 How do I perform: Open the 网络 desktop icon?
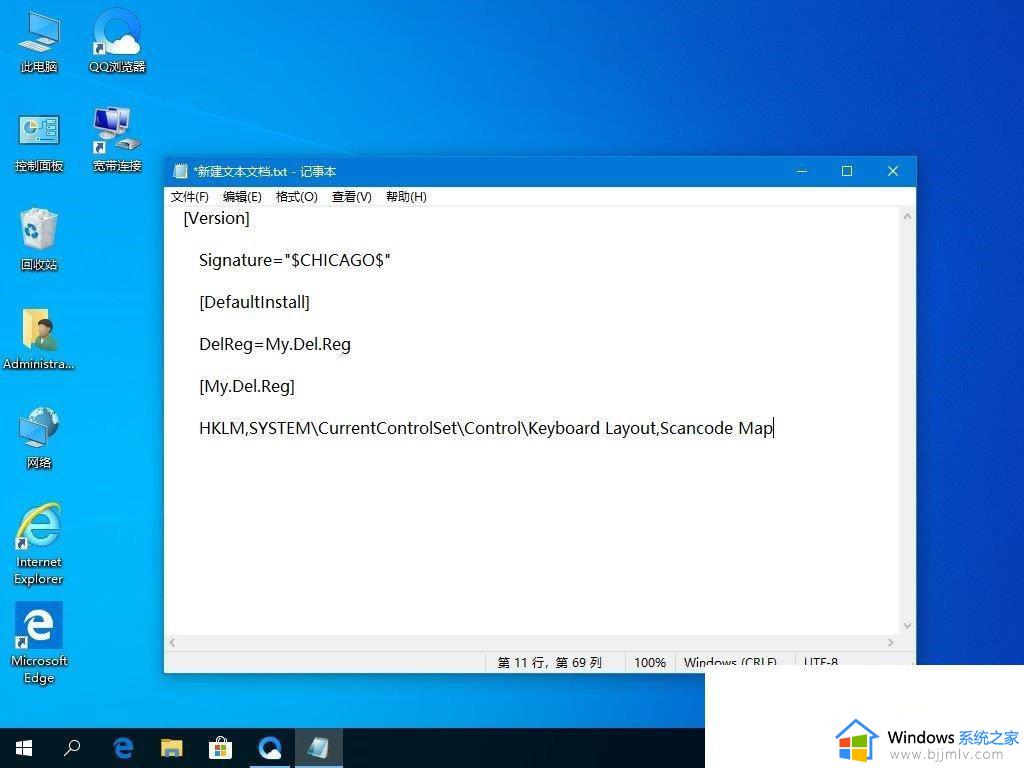[39, 436]
